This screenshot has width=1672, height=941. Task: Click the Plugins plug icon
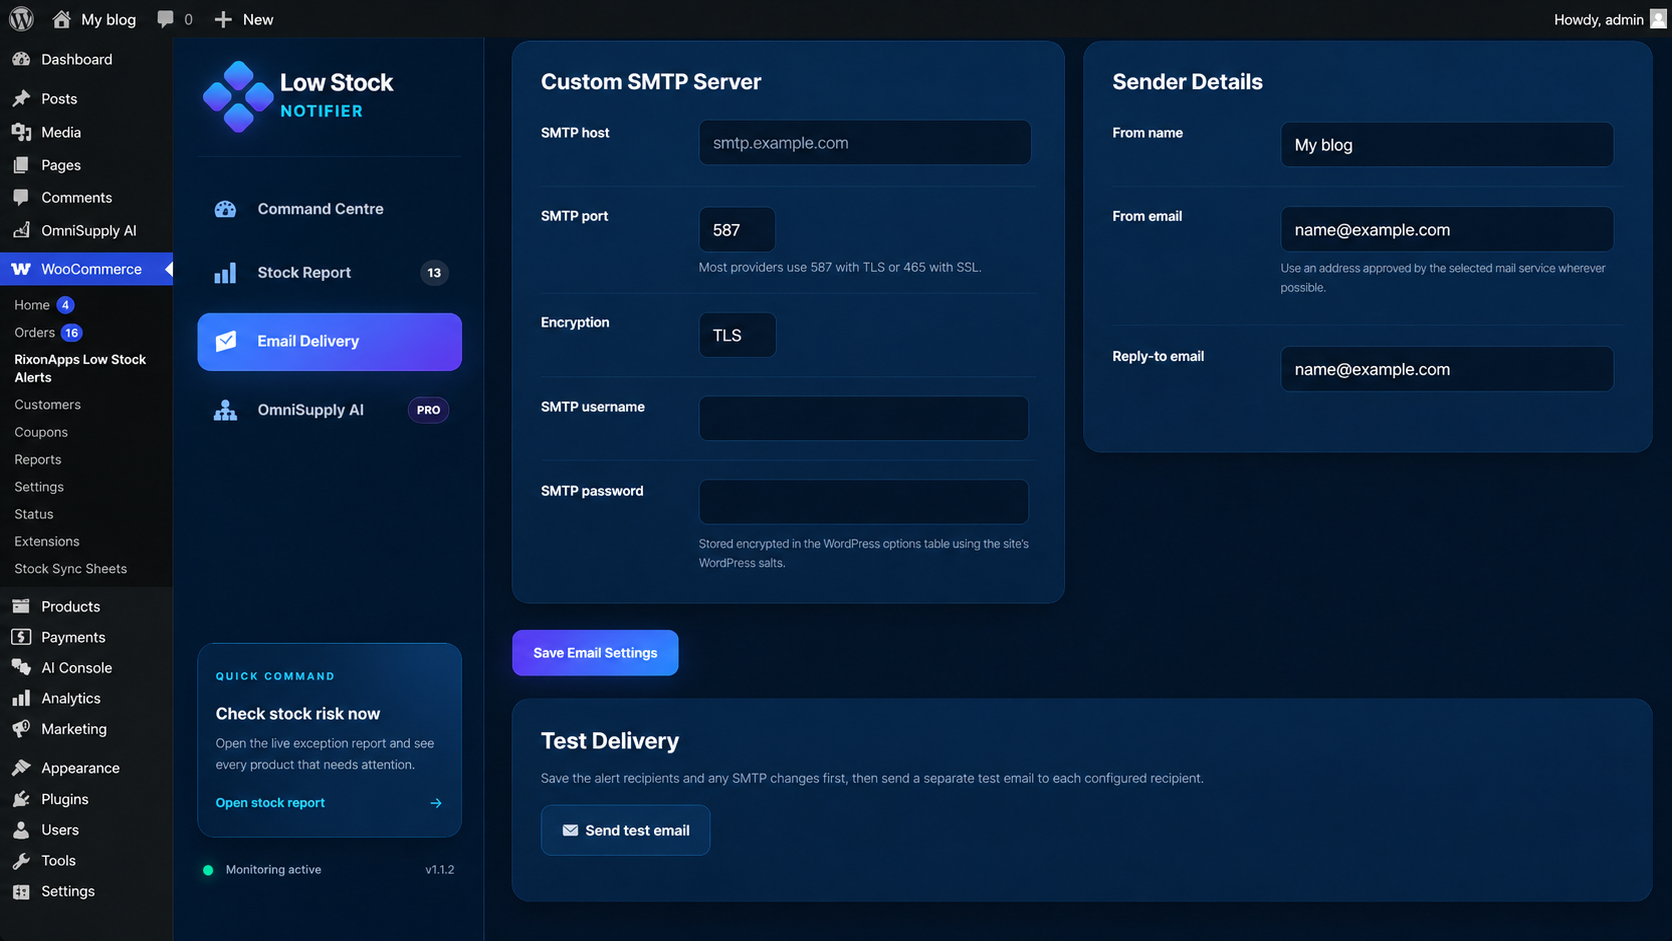[21, 798]
